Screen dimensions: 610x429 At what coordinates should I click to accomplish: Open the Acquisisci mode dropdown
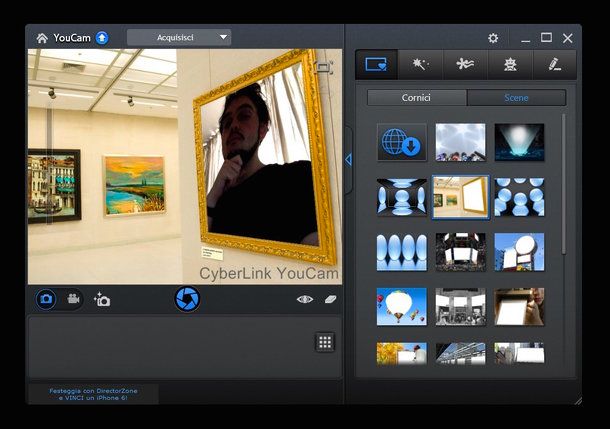tap(179, 37)
